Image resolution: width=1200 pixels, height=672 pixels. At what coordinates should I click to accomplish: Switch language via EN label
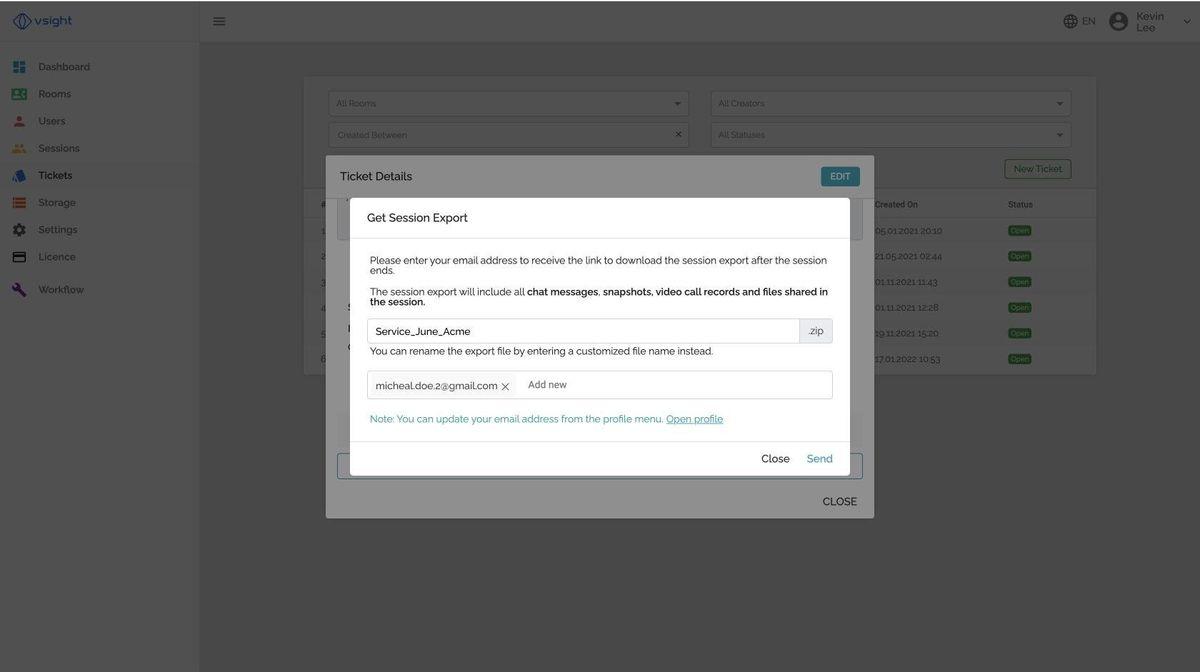click(1089, 21)
